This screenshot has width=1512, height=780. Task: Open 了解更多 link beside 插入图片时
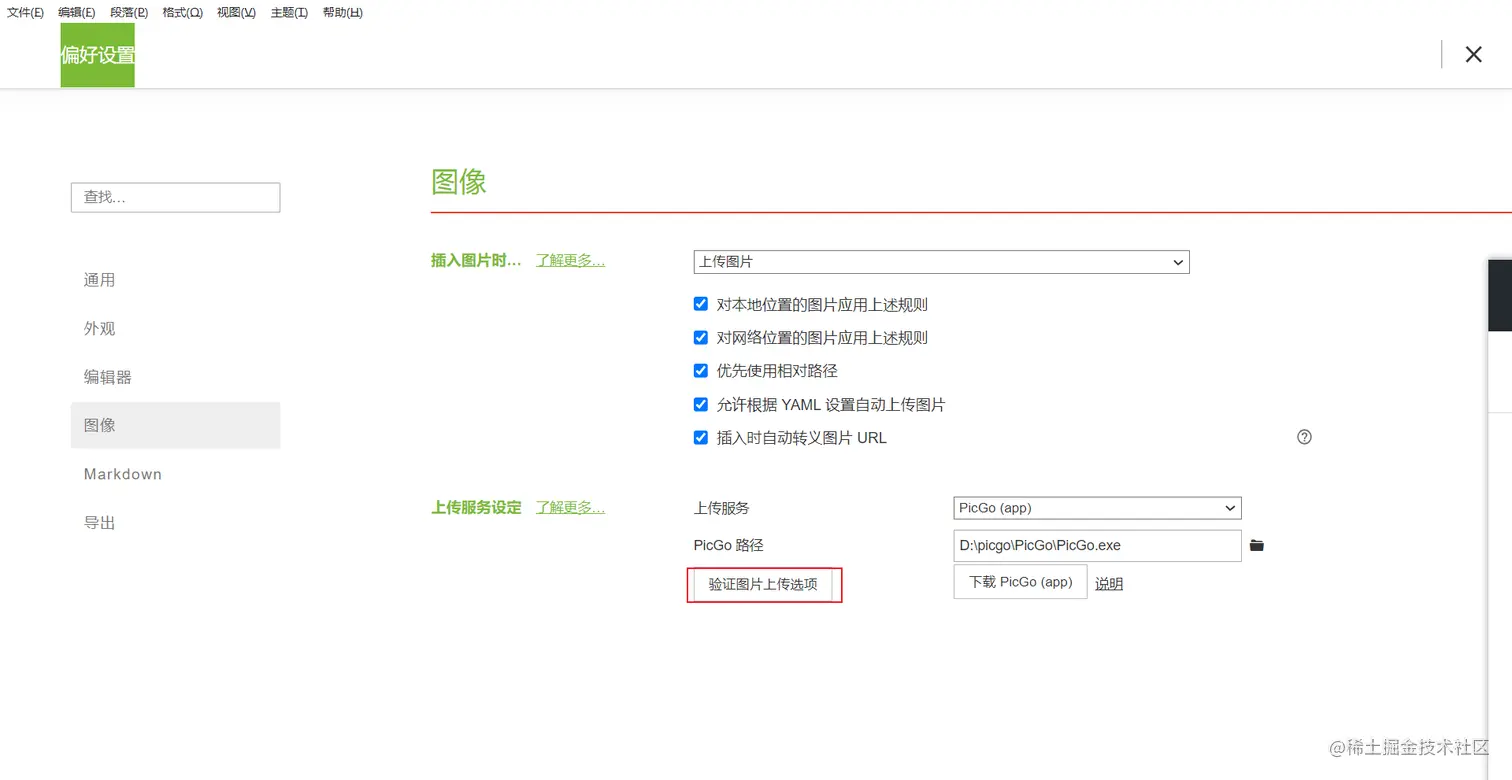(570, 260)
